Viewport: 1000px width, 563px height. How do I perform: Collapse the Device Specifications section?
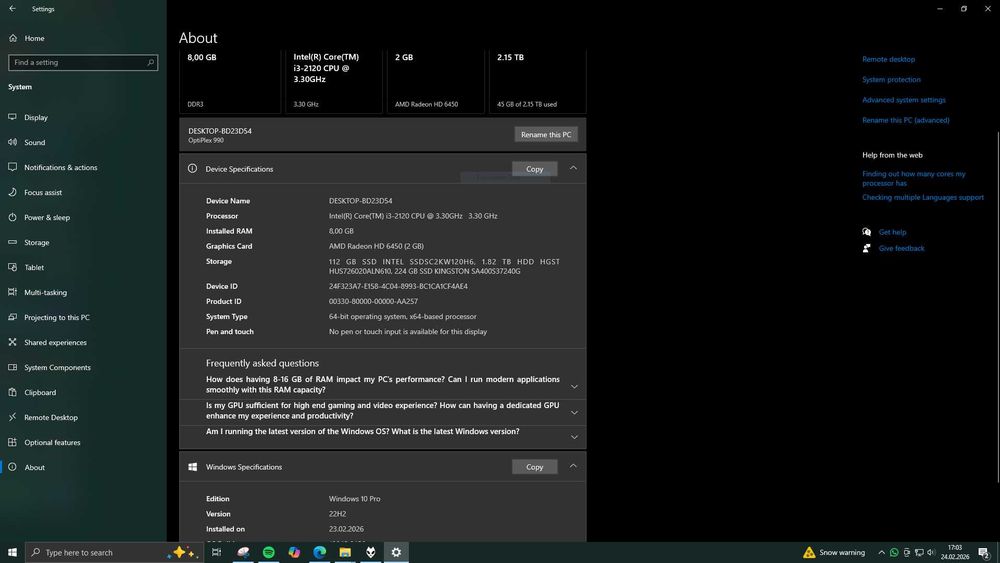click(x=573, y=168)
